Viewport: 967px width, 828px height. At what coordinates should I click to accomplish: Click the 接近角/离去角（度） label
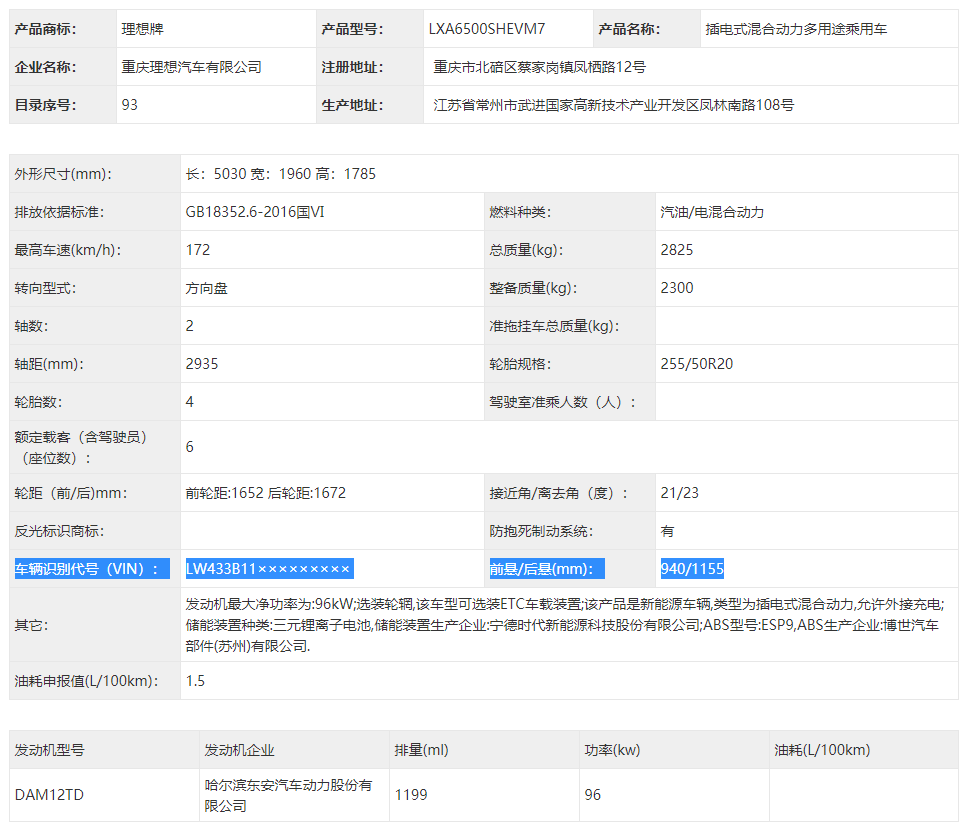pyautogui.click(x=558, y=493)
